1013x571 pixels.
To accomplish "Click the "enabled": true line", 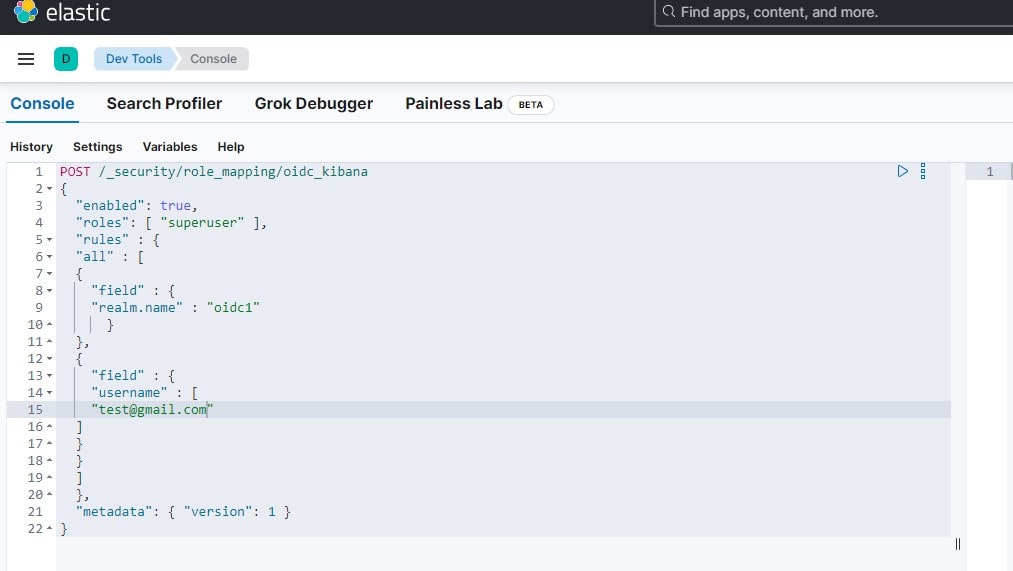I will [x=136, y=205].
